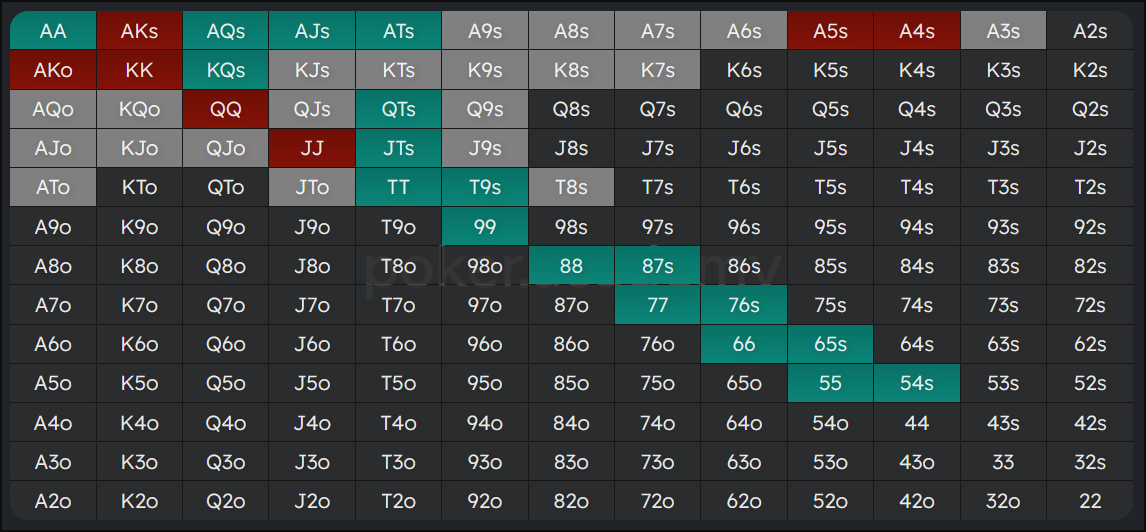Click the A5s suited cell
The image size is (1146, 532).
[x=830, y=31]
